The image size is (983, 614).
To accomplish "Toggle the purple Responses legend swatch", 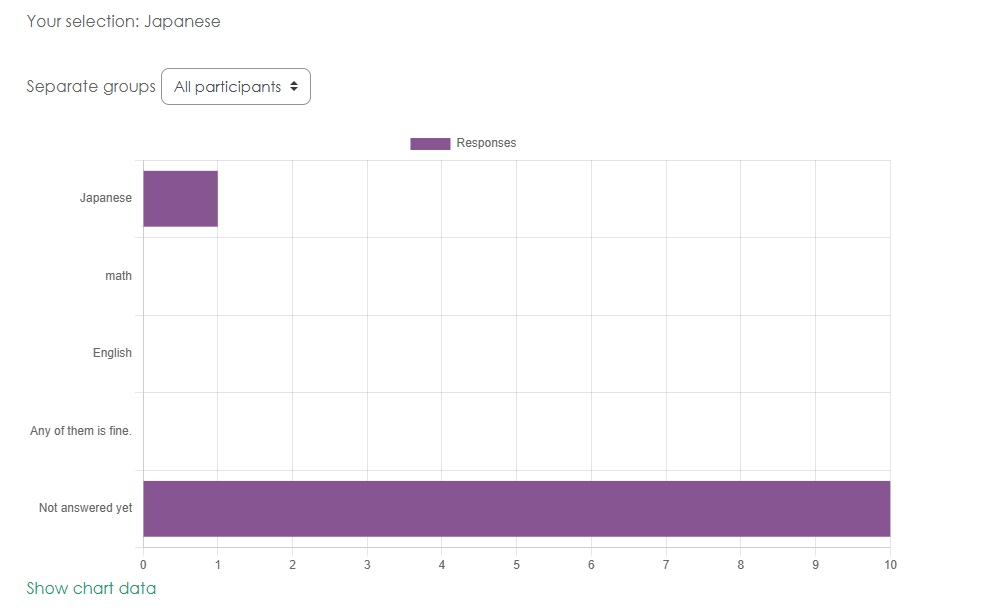I will 430,143.
